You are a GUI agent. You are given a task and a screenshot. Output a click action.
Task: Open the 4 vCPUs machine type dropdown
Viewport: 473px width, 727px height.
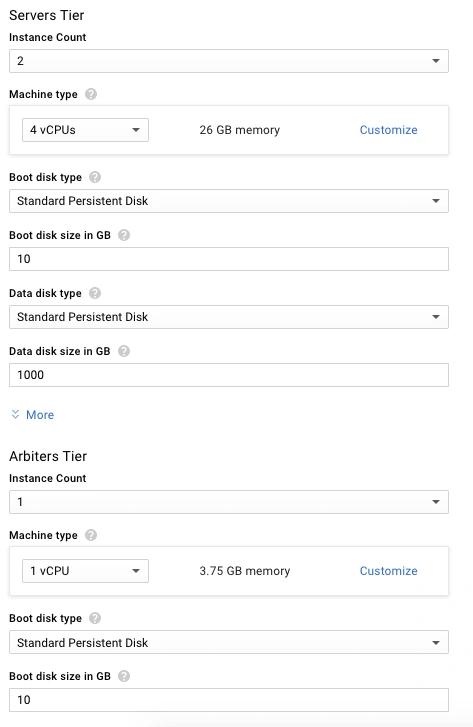tap(85, 130)
